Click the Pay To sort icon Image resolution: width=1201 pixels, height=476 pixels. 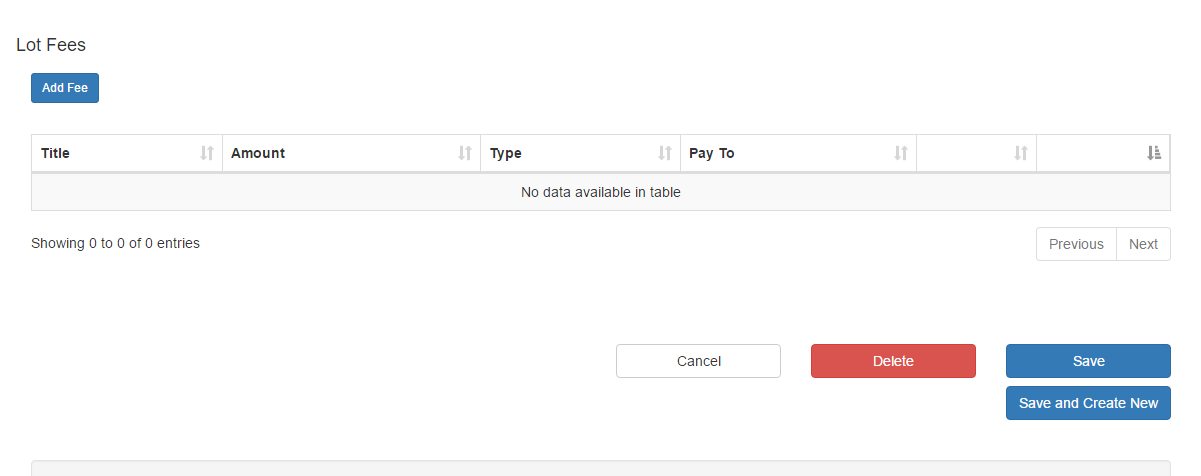coord(901,153)
